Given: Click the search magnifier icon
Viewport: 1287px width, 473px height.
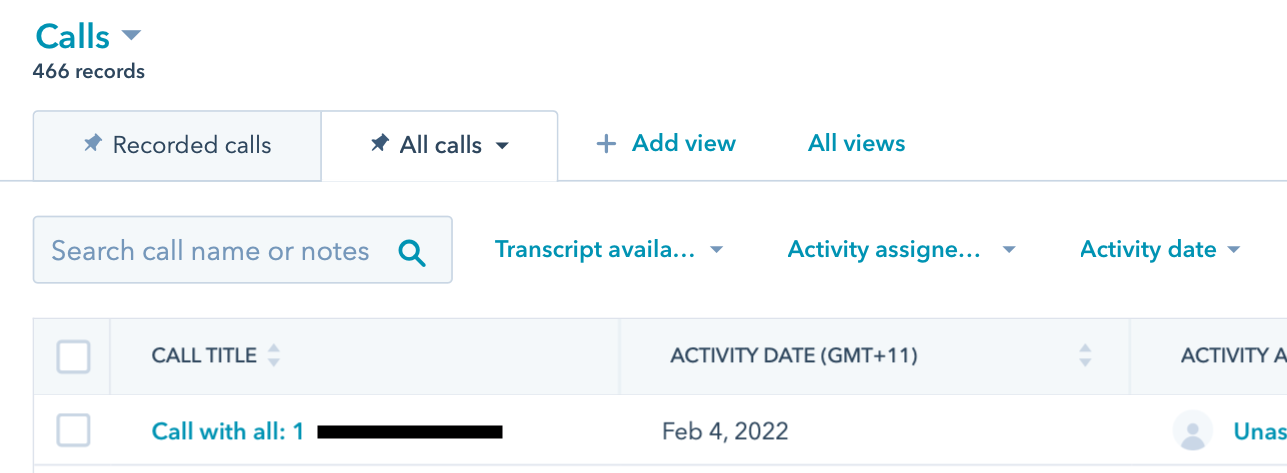Looking at the screenshot, I should 412,252.
